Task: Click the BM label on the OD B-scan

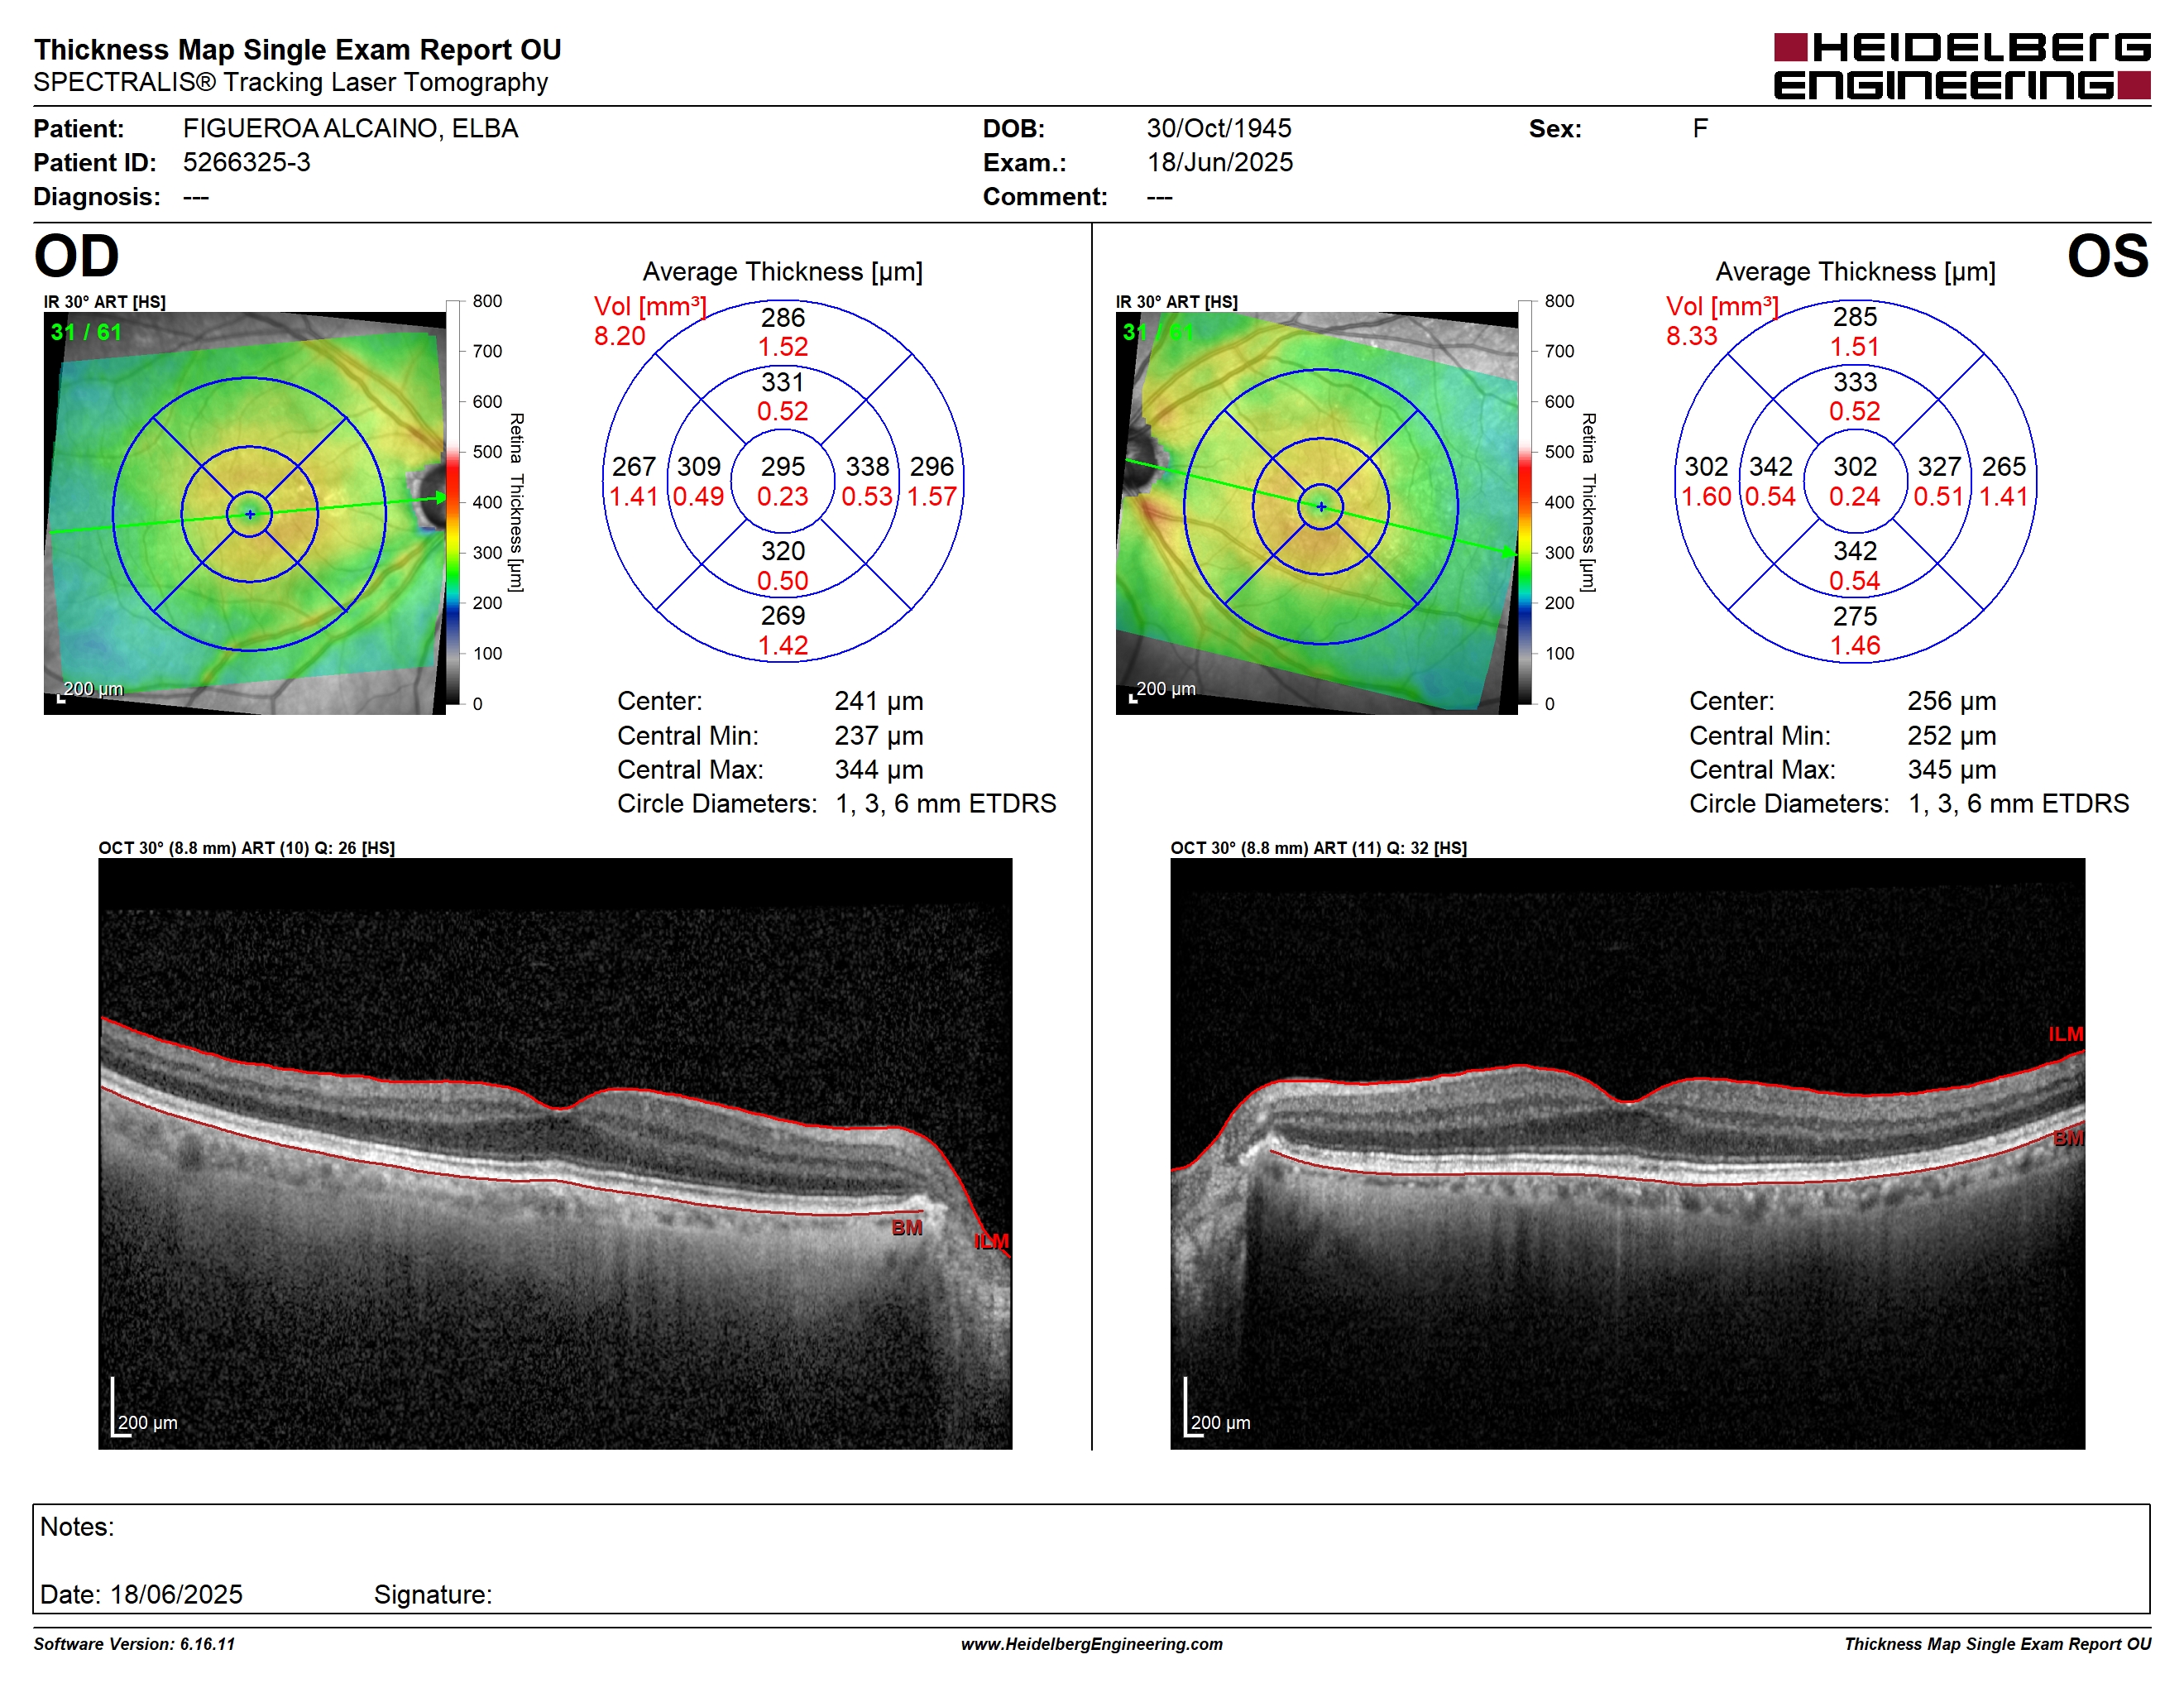Action: pyautogui.click(x=907, y=1228)
